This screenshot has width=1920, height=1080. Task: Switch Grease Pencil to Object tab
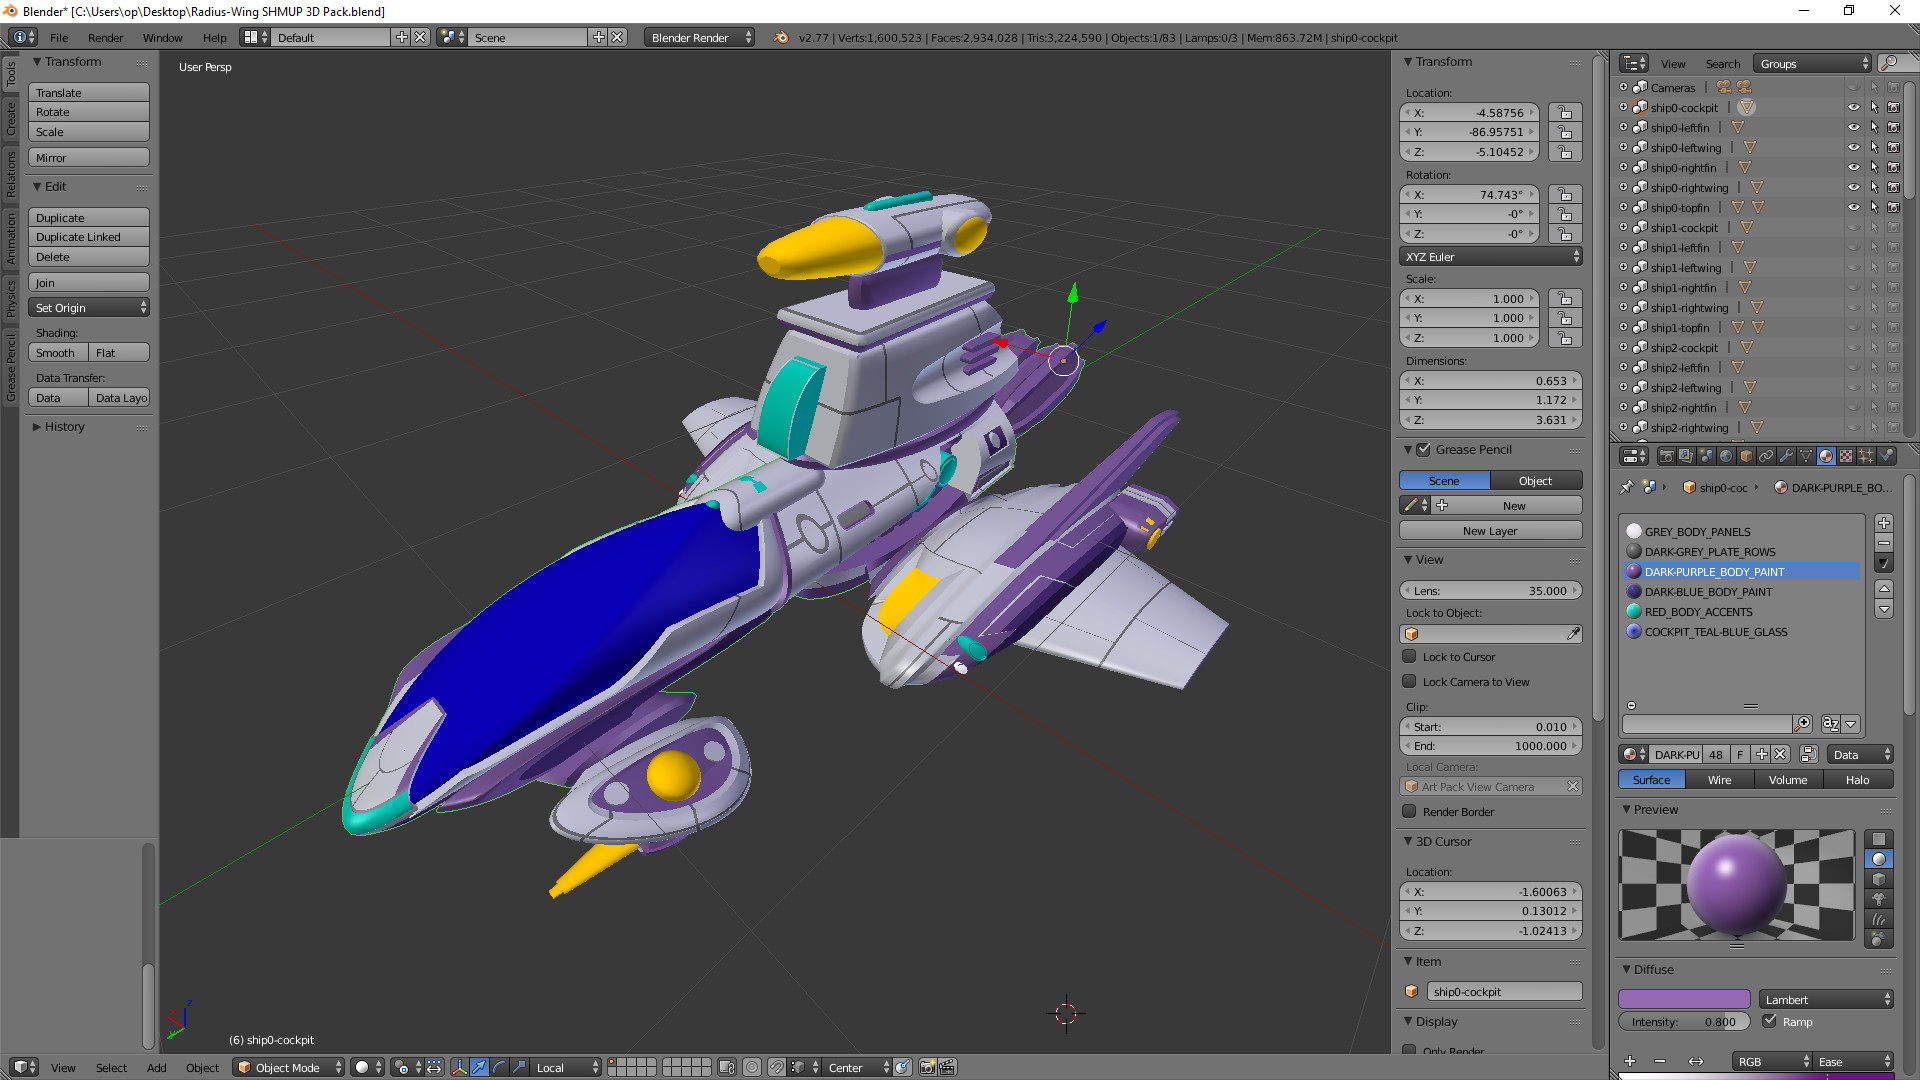(1536, 480)
